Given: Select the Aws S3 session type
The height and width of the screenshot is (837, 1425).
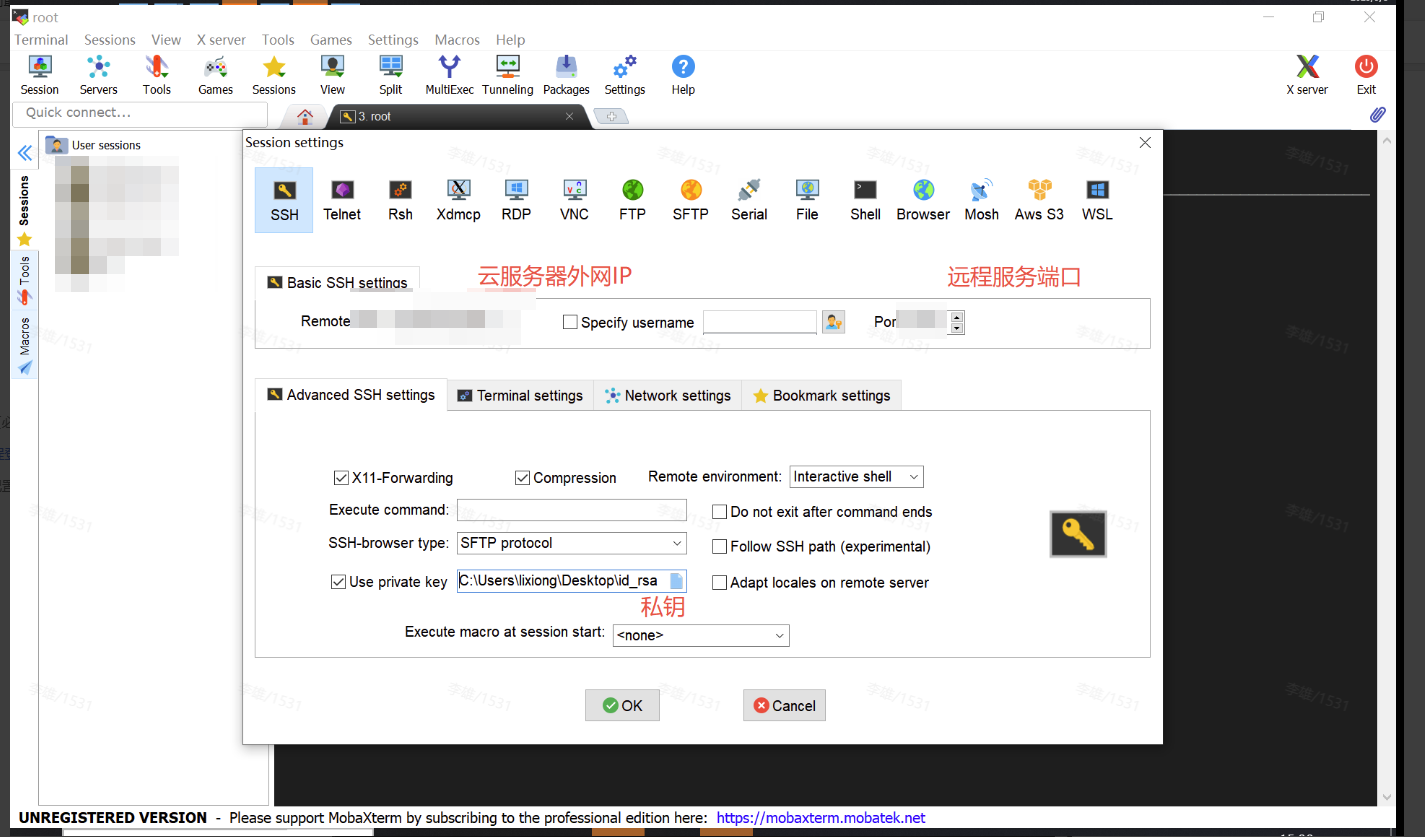Looking at the screenshot, I should [1039, 199].
